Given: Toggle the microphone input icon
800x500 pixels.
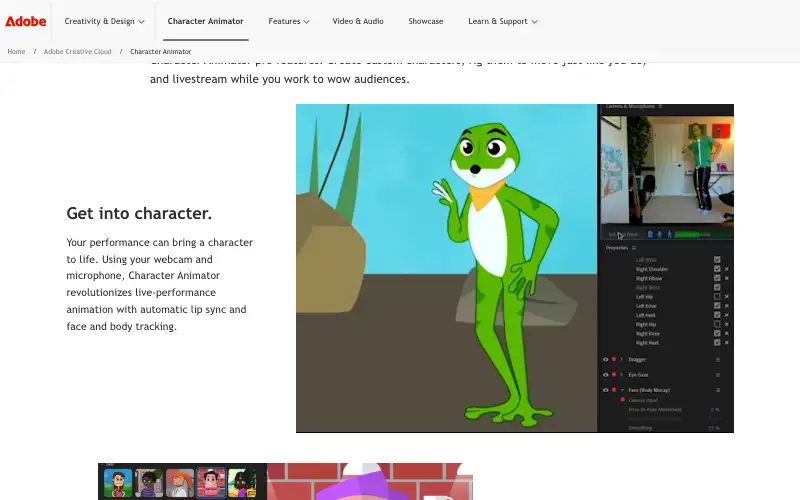Looking at the screenshot, I should (660, 234).
